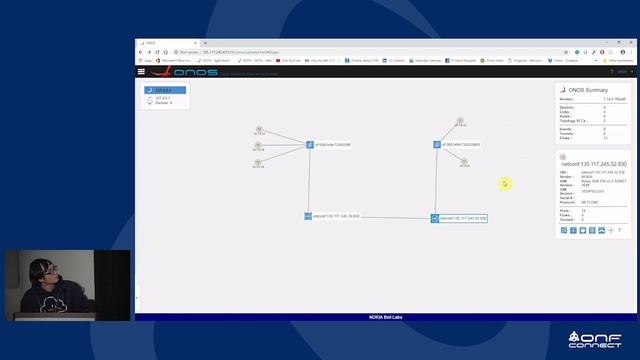
Task: Click the Flows row in ONOS Summary
Action: [x=593, y=138]
